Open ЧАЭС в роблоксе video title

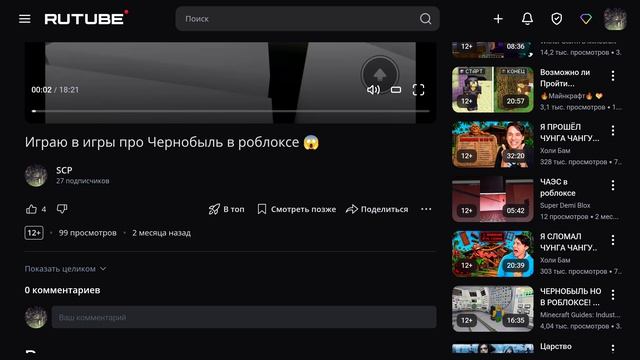558,187
